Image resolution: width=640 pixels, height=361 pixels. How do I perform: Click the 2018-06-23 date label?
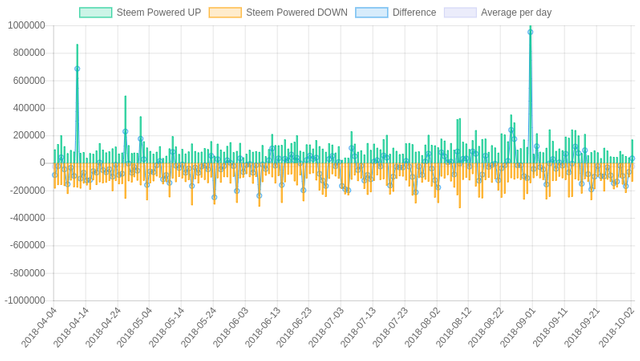[295, 328]
